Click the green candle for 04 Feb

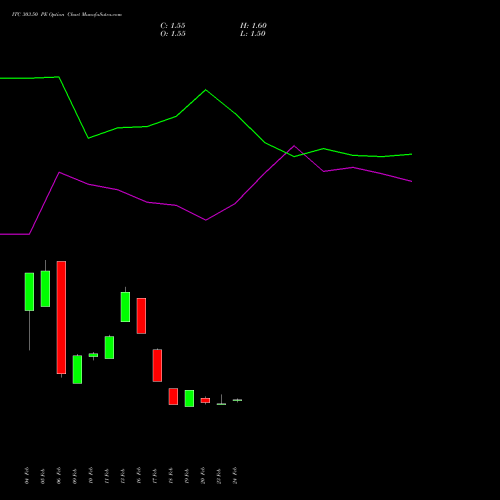click(x=29, y=292)
